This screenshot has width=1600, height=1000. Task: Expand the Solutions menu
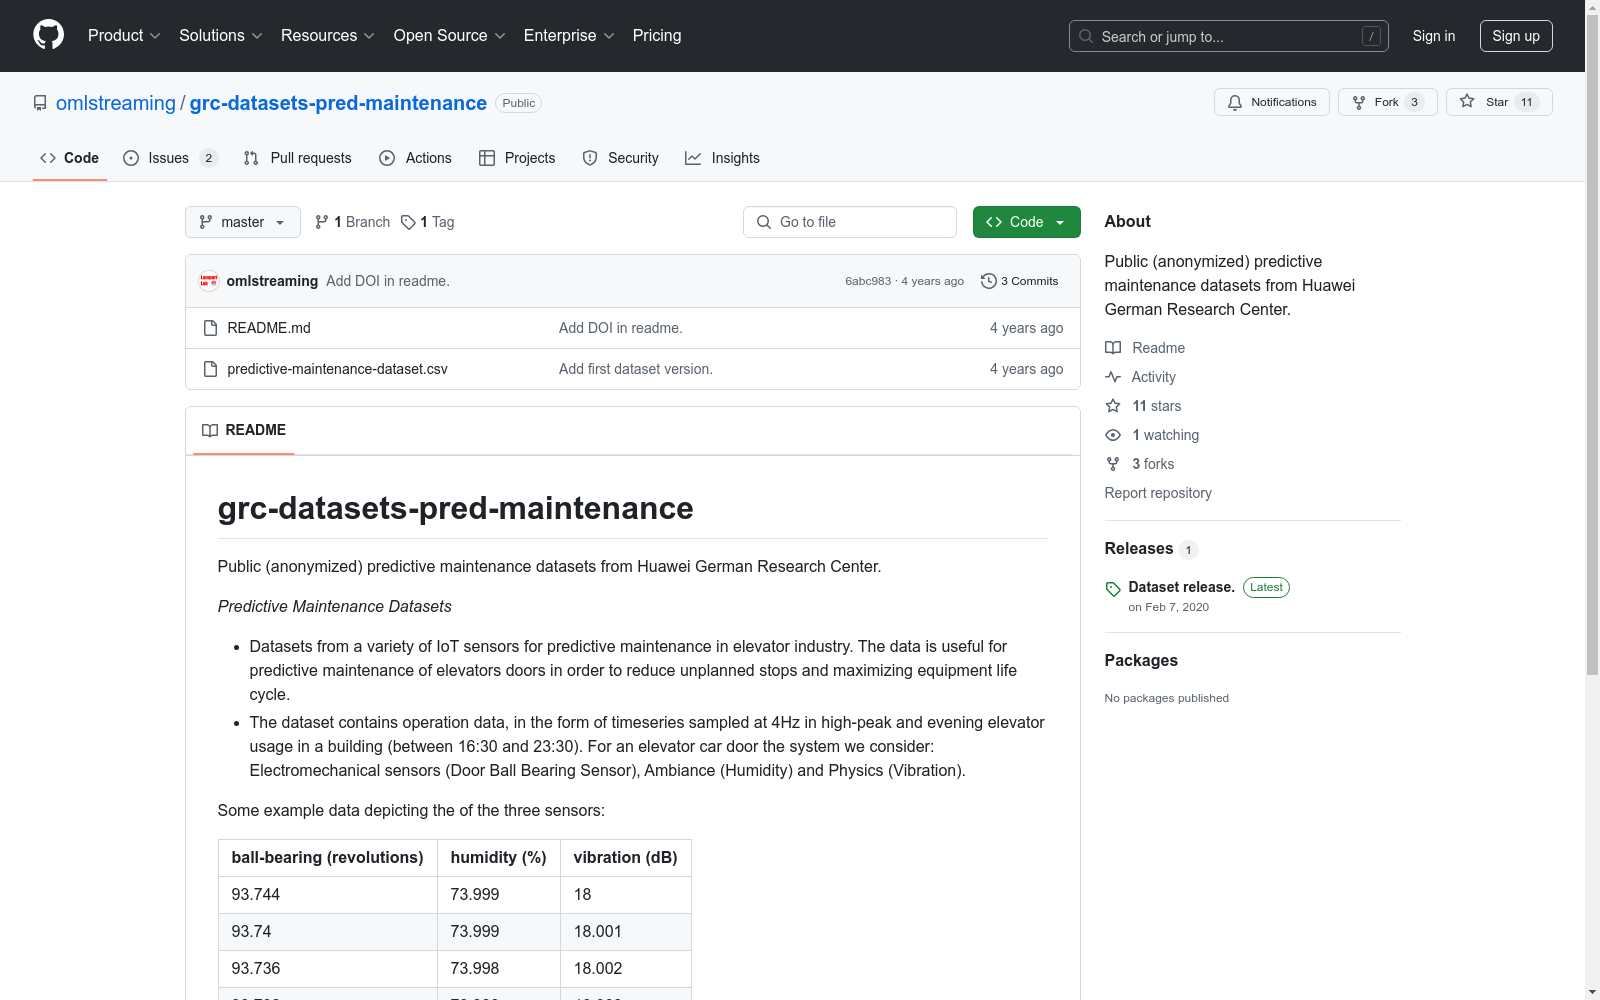[220, 36]
